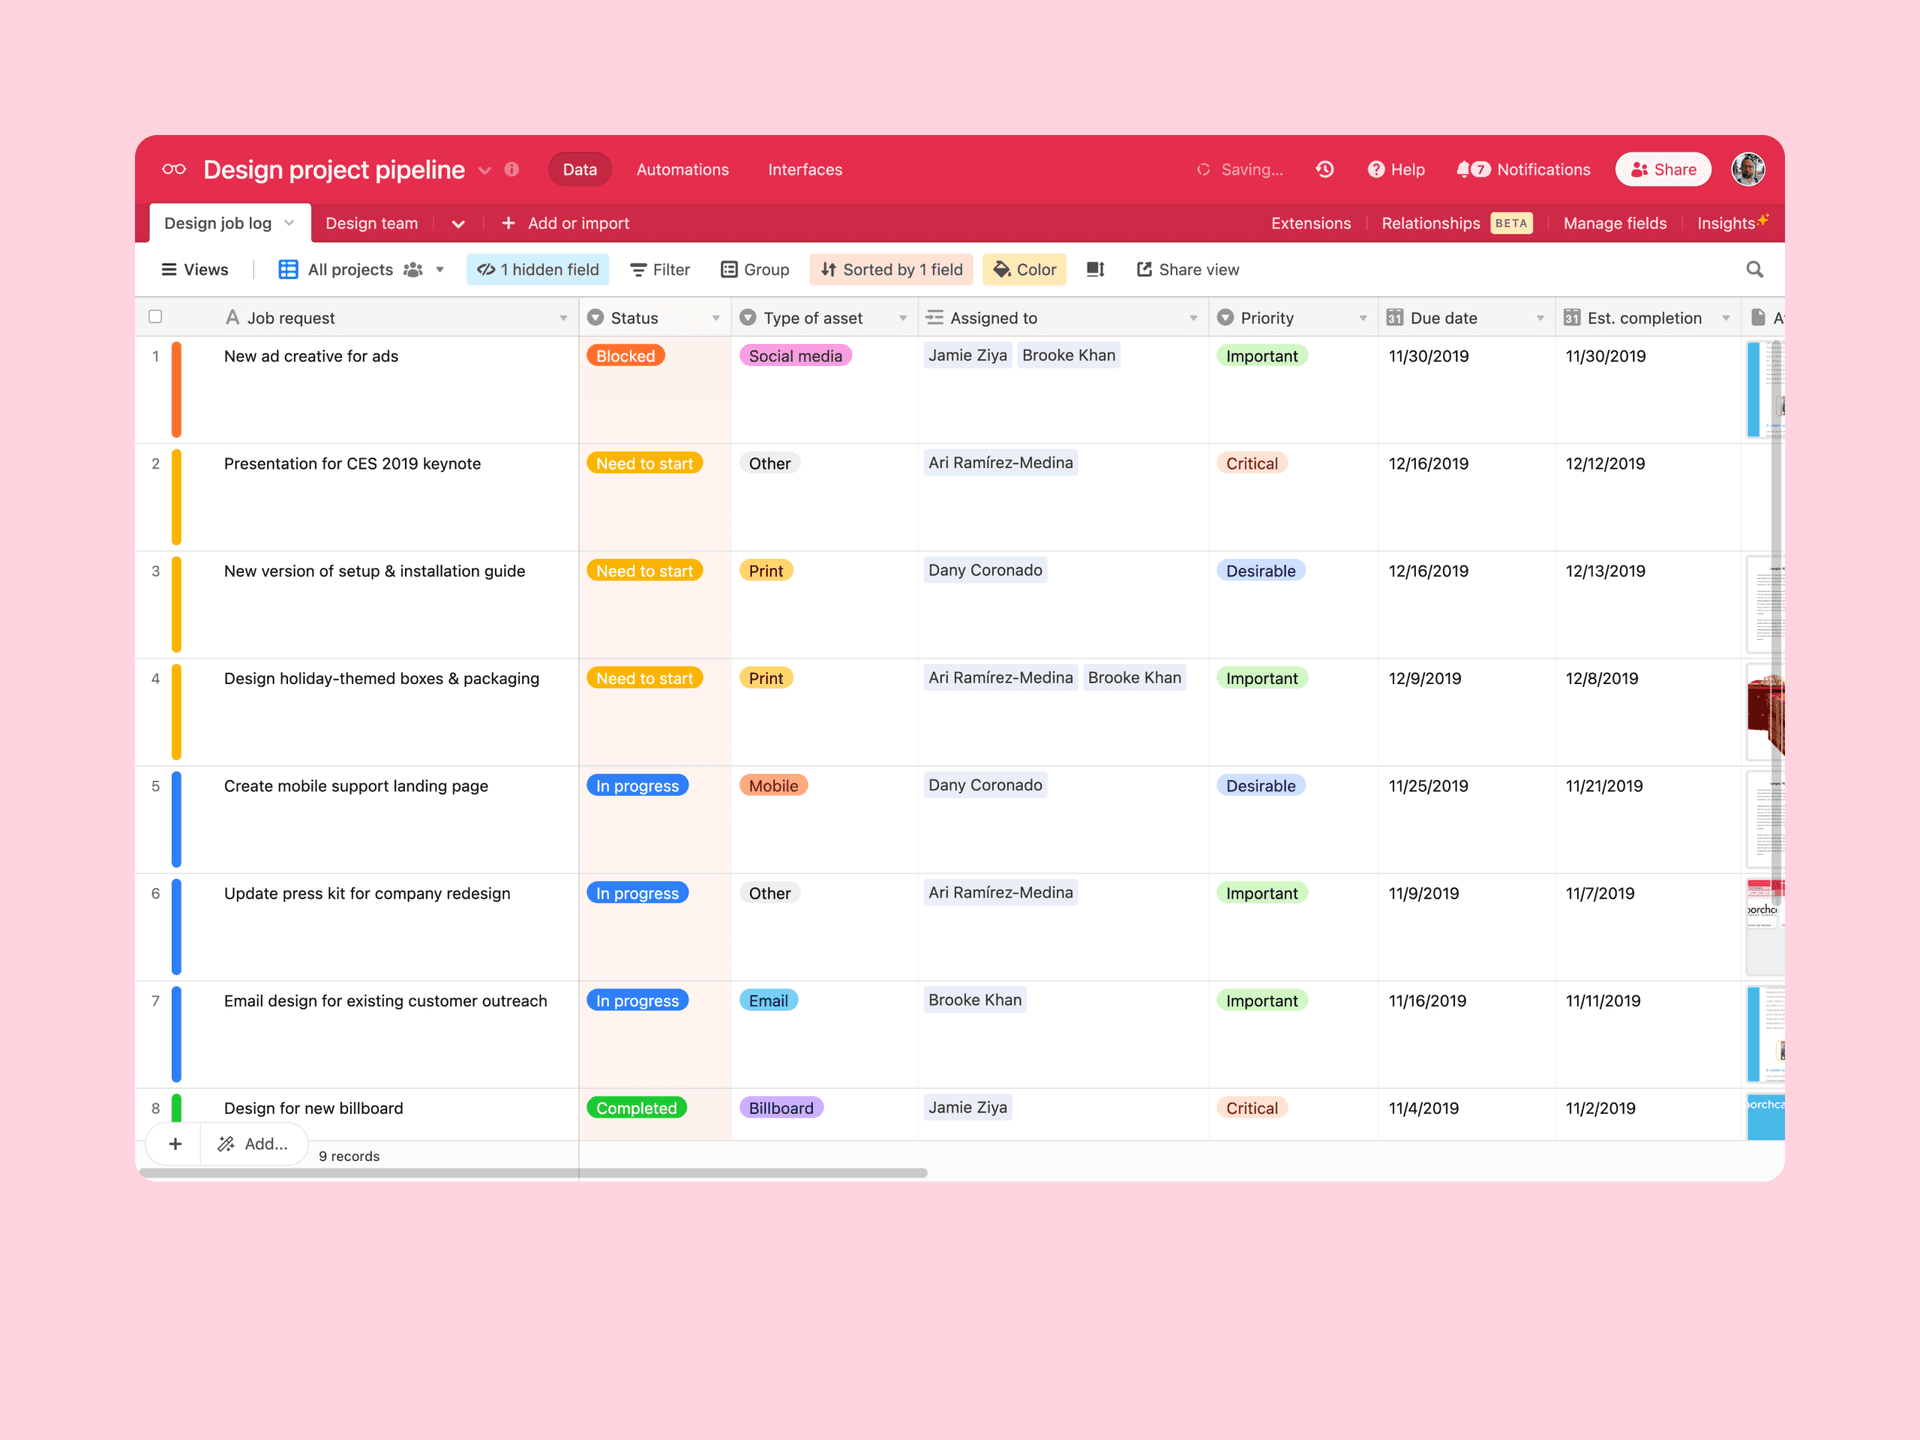Click the horizontal scrollbar at the bottom
Viewport: 1920px width, 1440px height.
point(535,1172)
